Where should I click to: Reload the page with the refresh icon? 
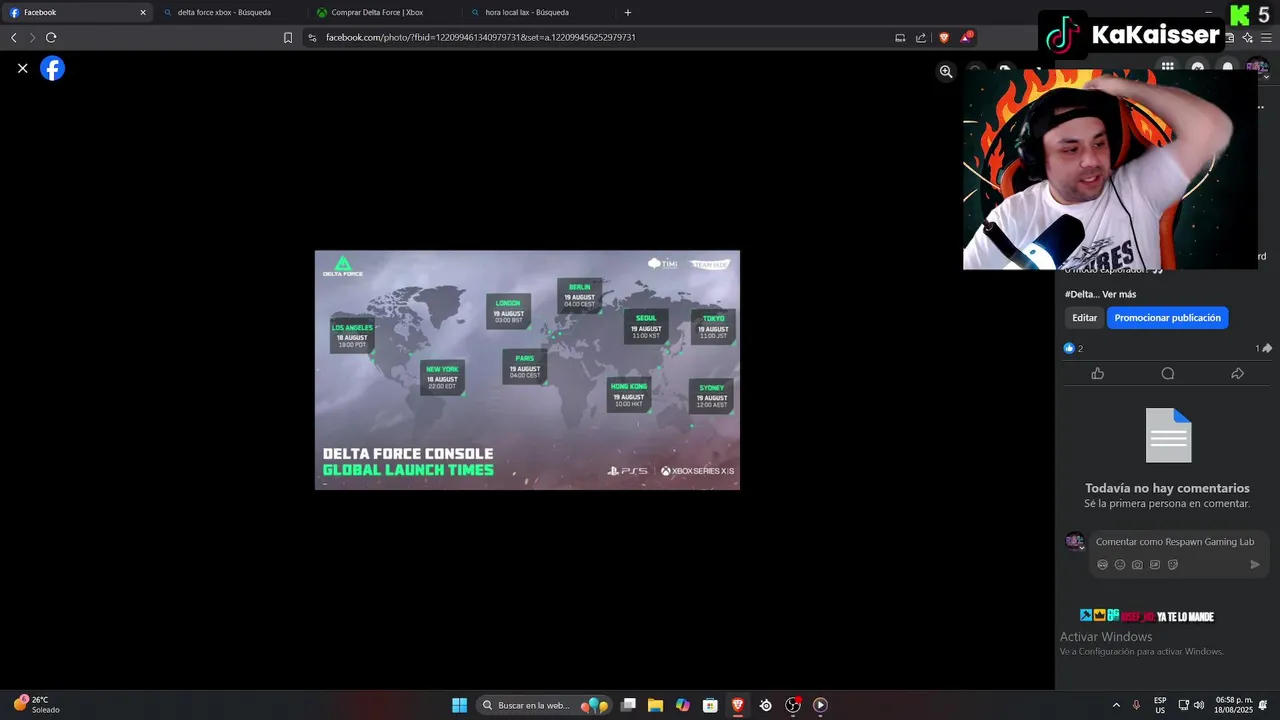(x=51, y=38)
